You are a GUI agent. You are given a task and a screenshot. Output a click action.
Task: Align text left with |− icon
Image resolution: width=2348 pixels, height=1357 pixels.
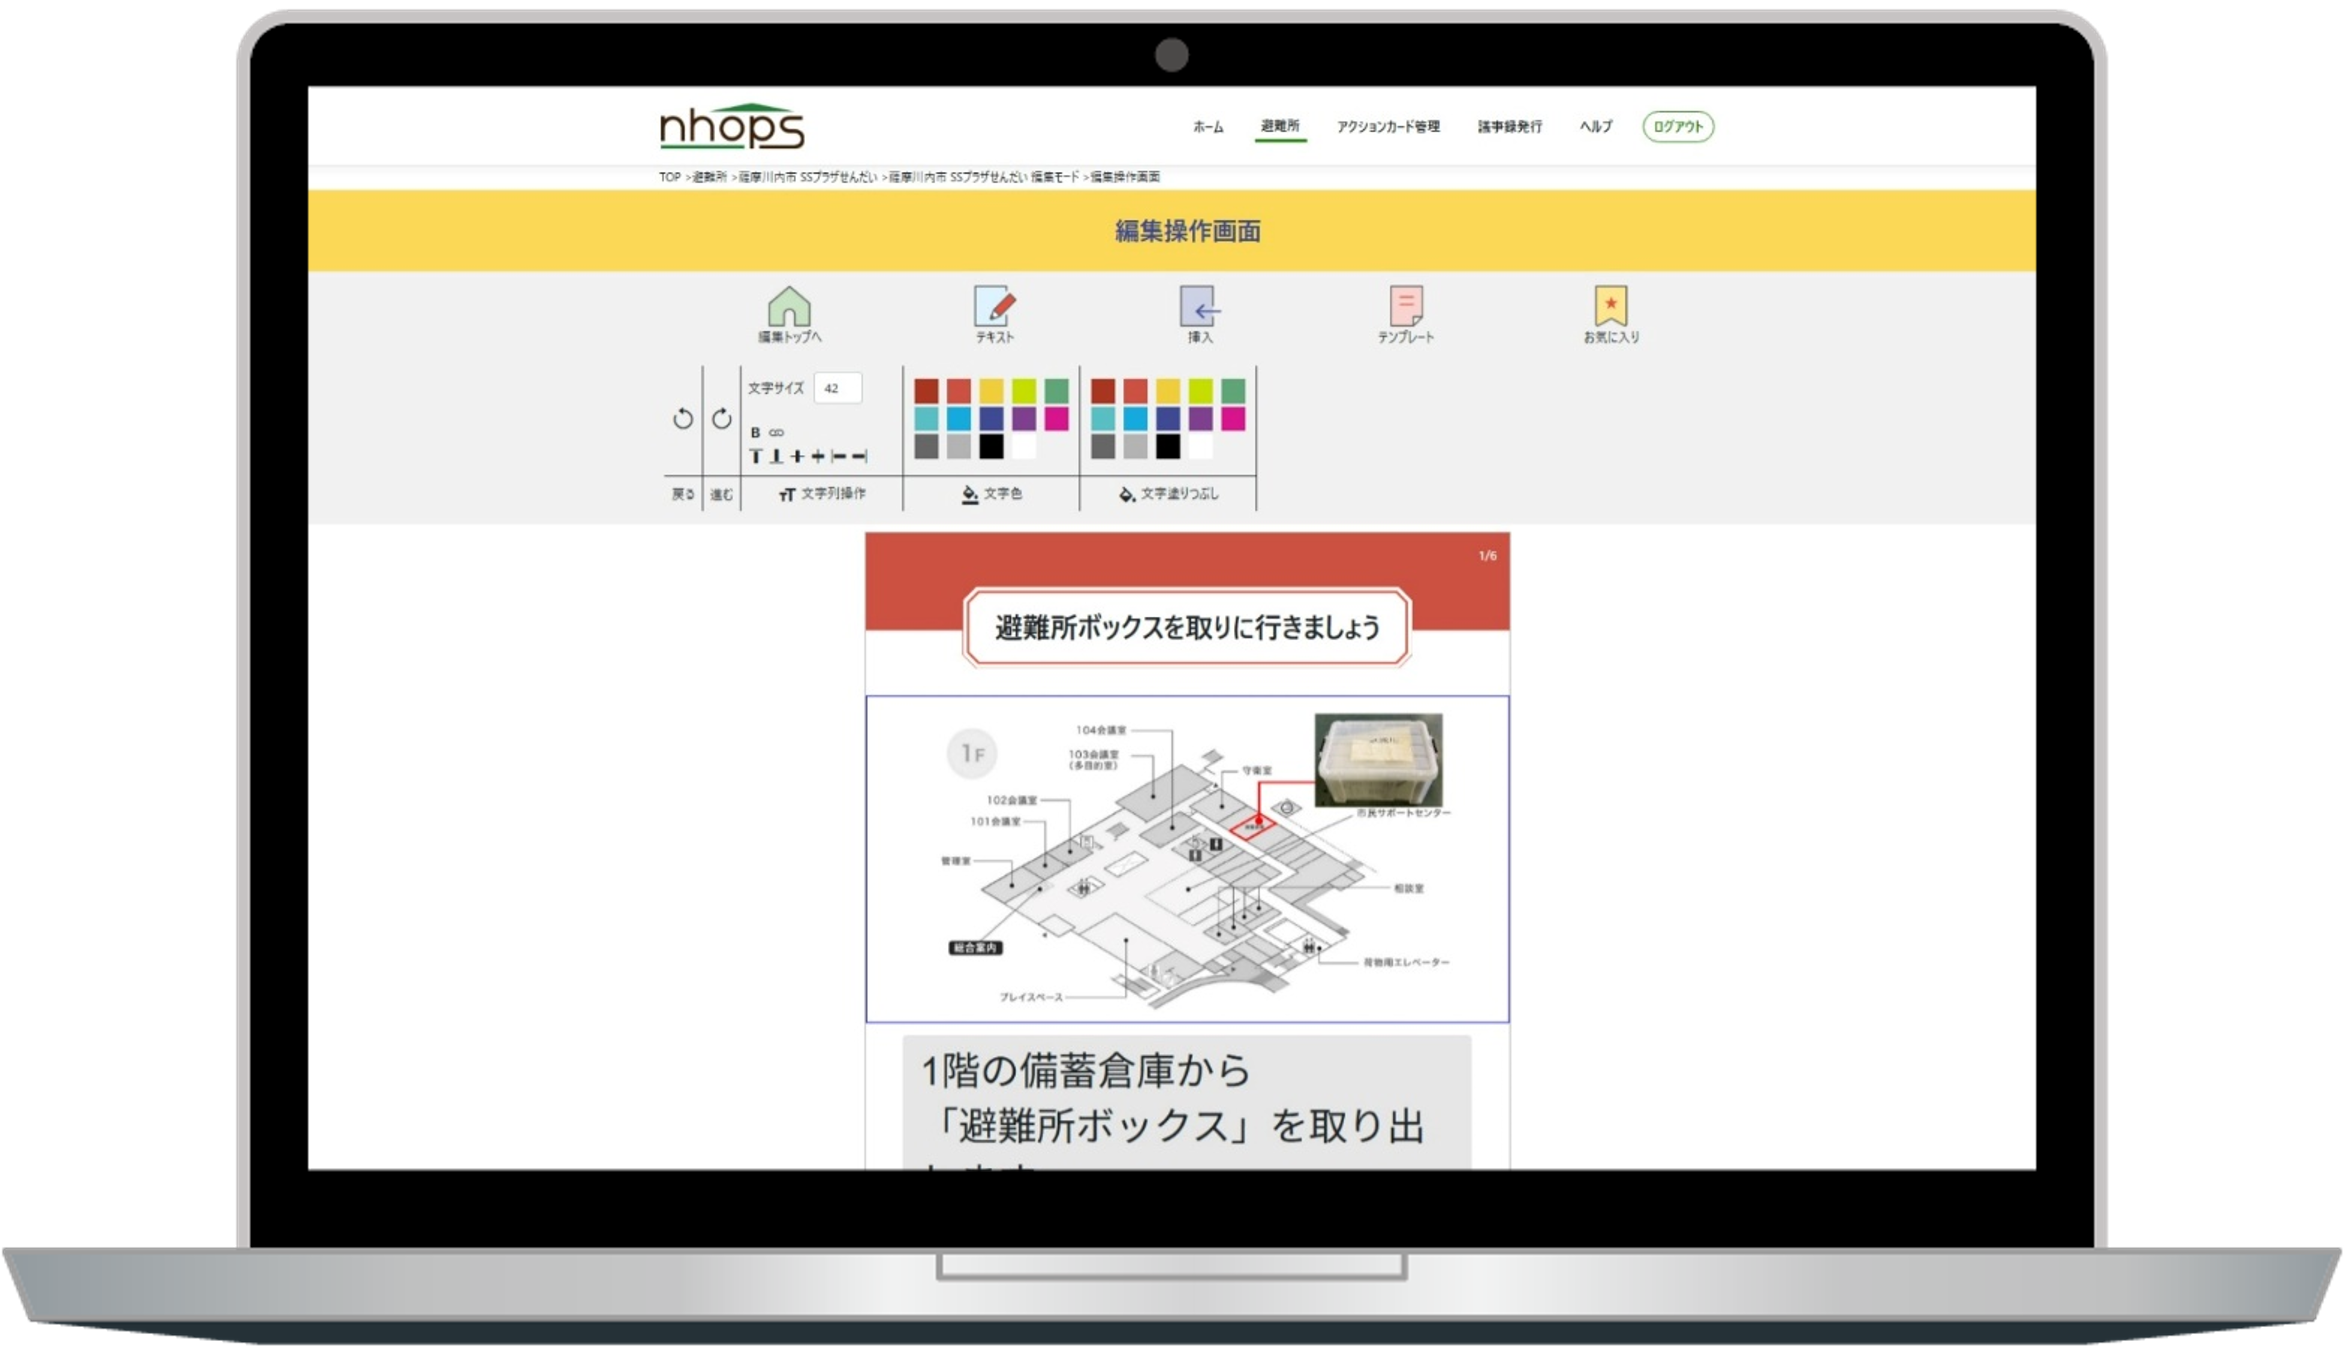click(x=838, y=457)
